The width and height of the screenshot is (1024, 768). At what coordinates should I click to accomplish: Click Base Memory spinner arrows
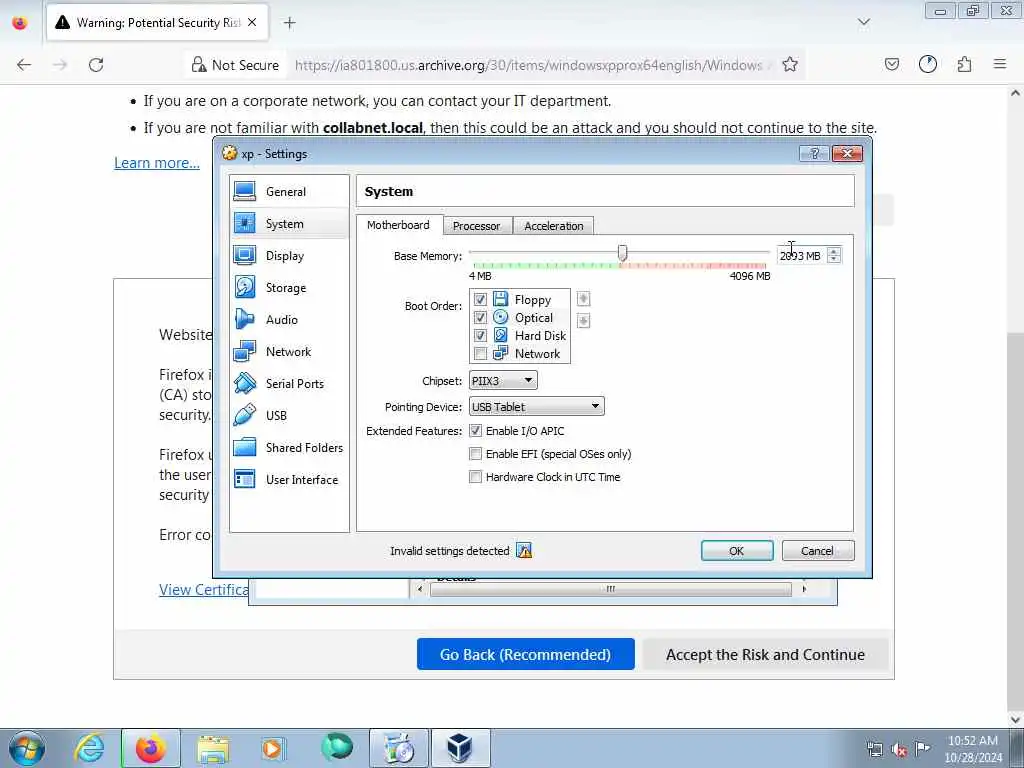pyautogui.click(x=834, y=255)
